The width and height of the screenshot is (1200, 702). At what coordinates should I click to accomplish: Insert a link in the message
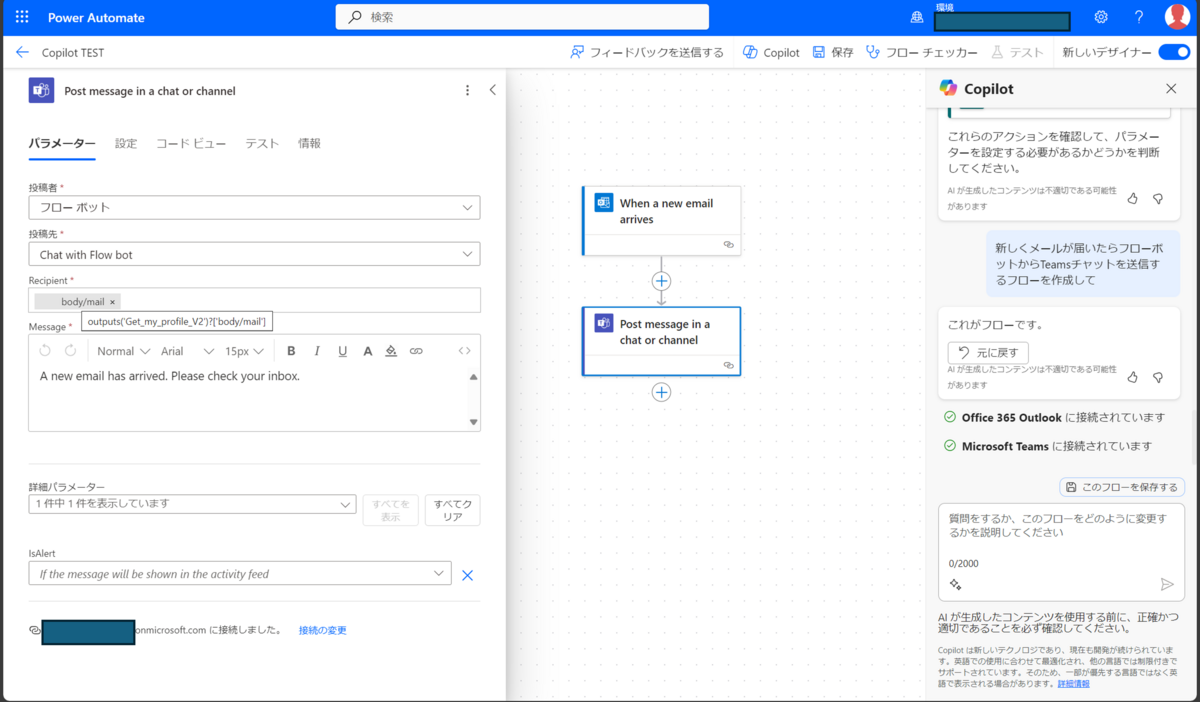click(416, 351)
